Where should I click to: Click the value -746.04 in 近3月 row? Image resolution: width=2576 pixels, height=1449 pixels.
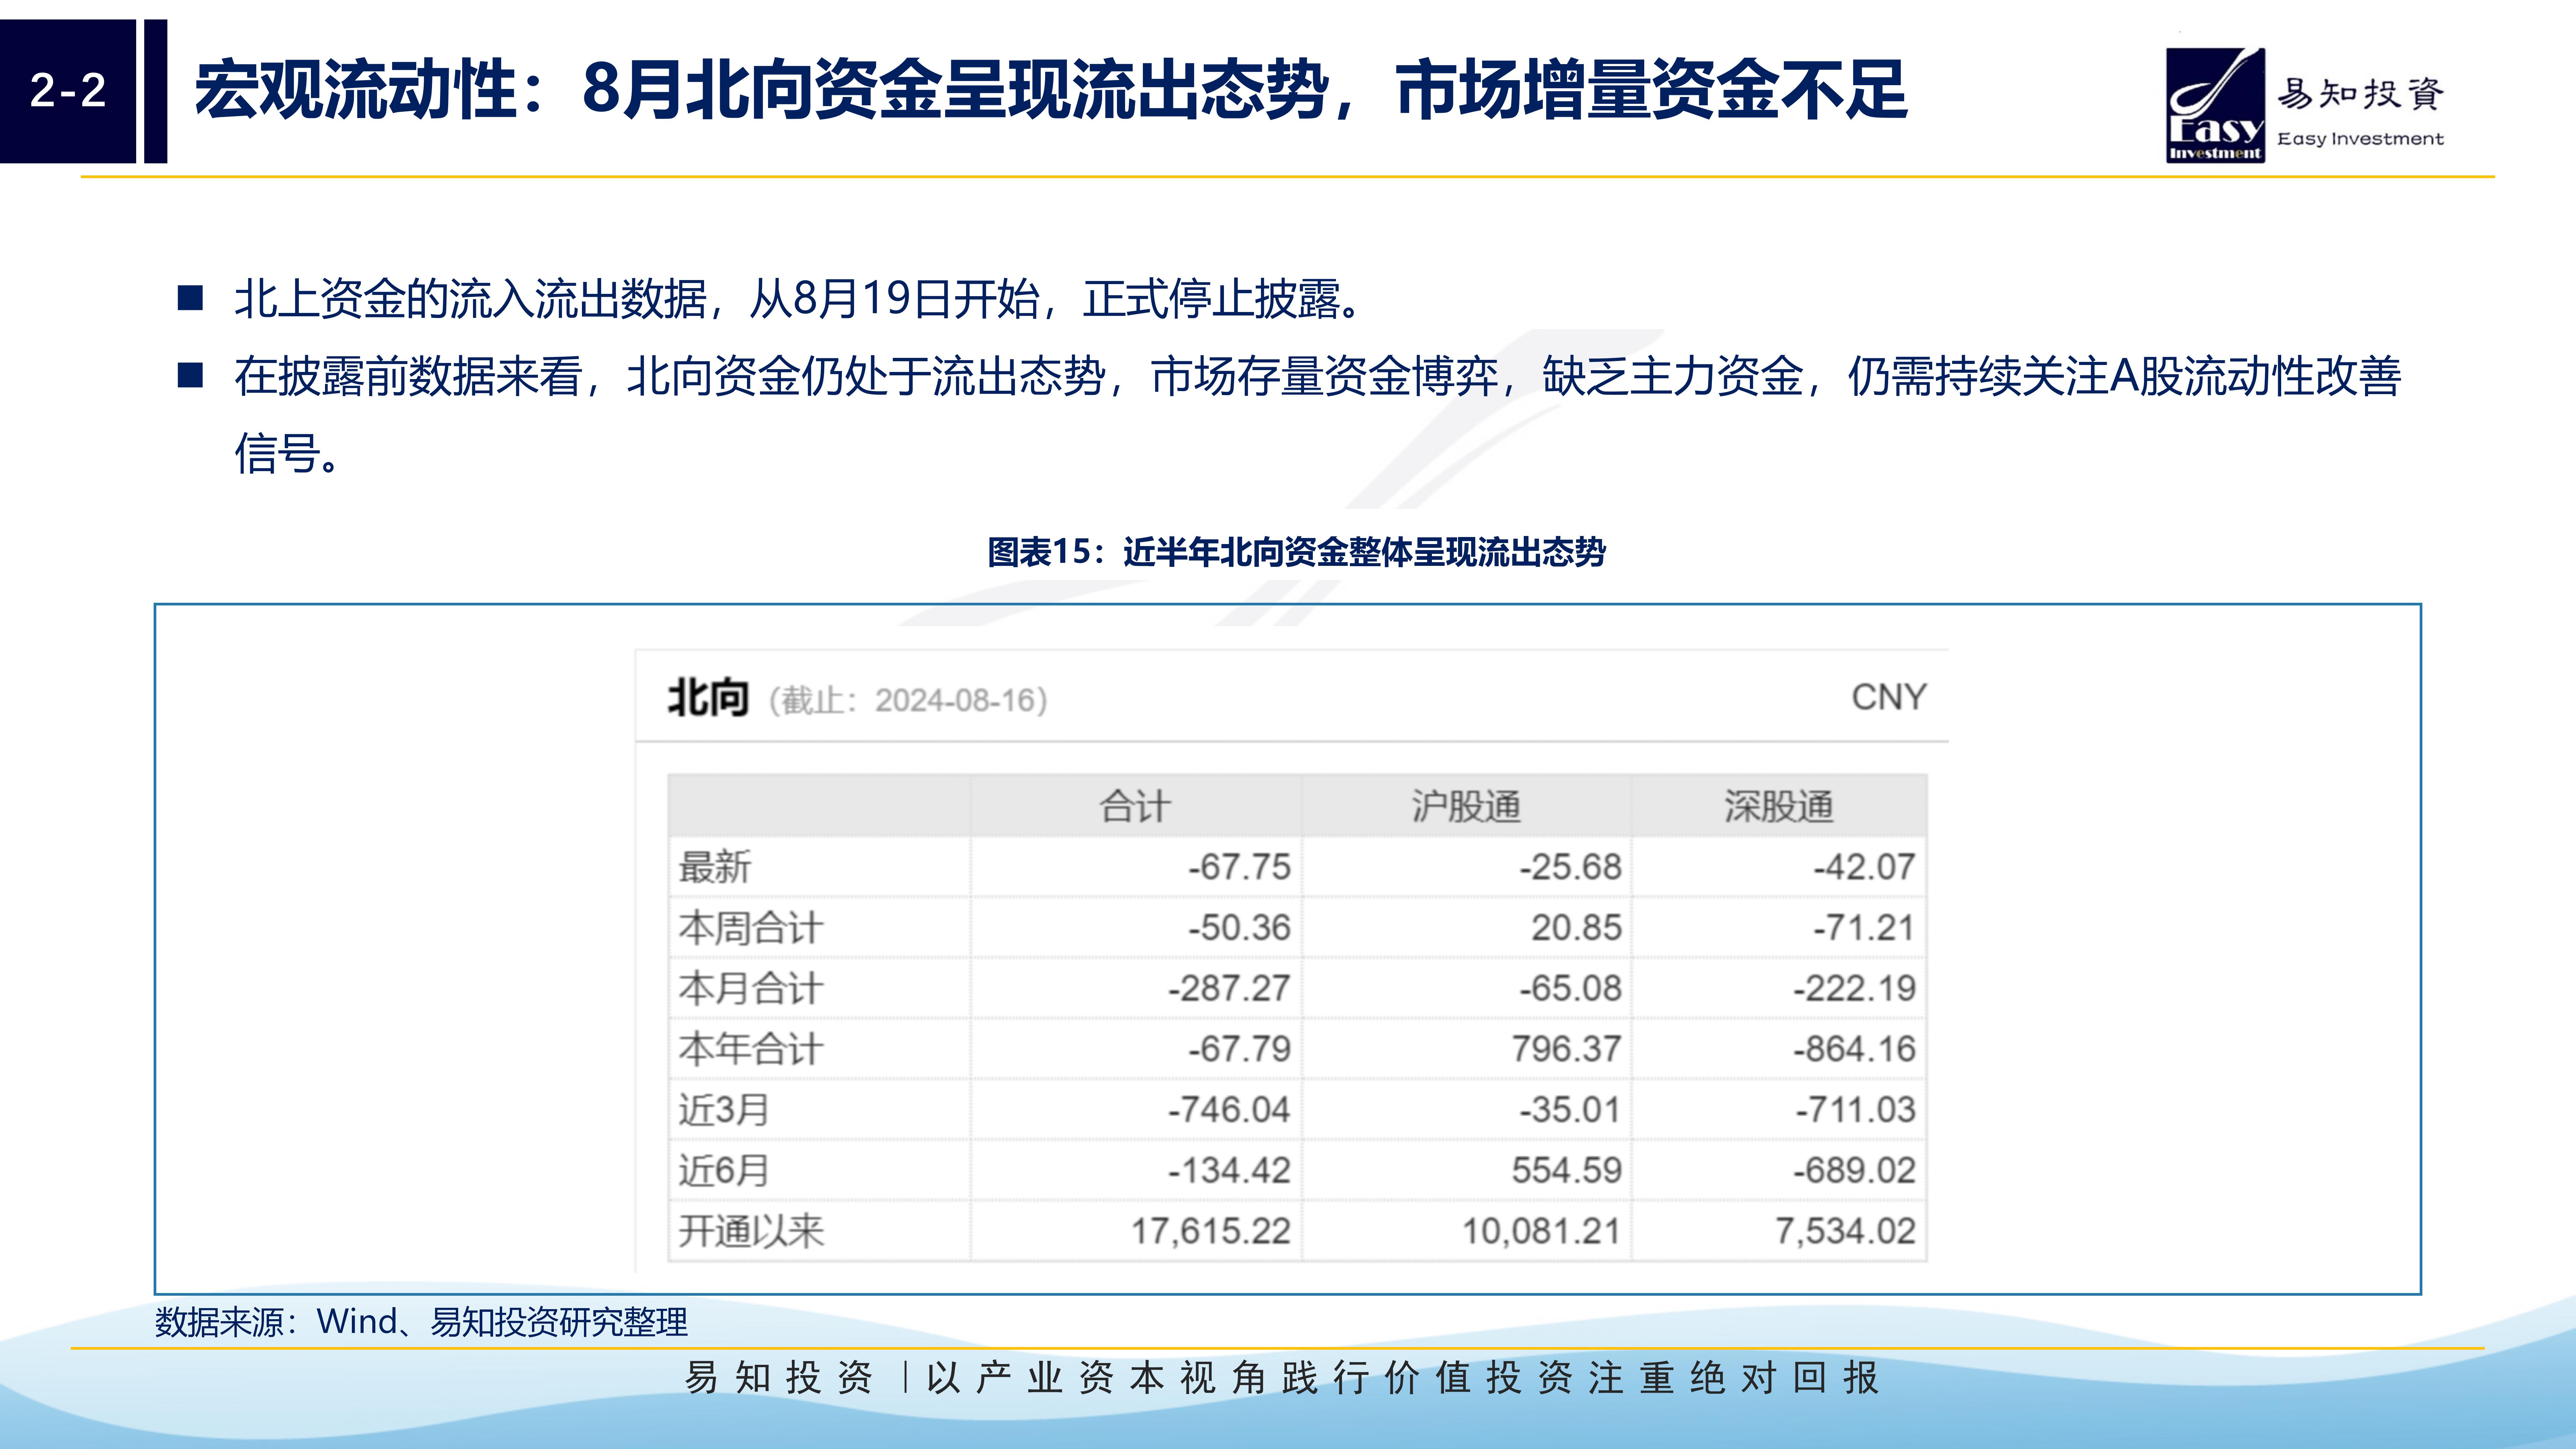1229,1110
